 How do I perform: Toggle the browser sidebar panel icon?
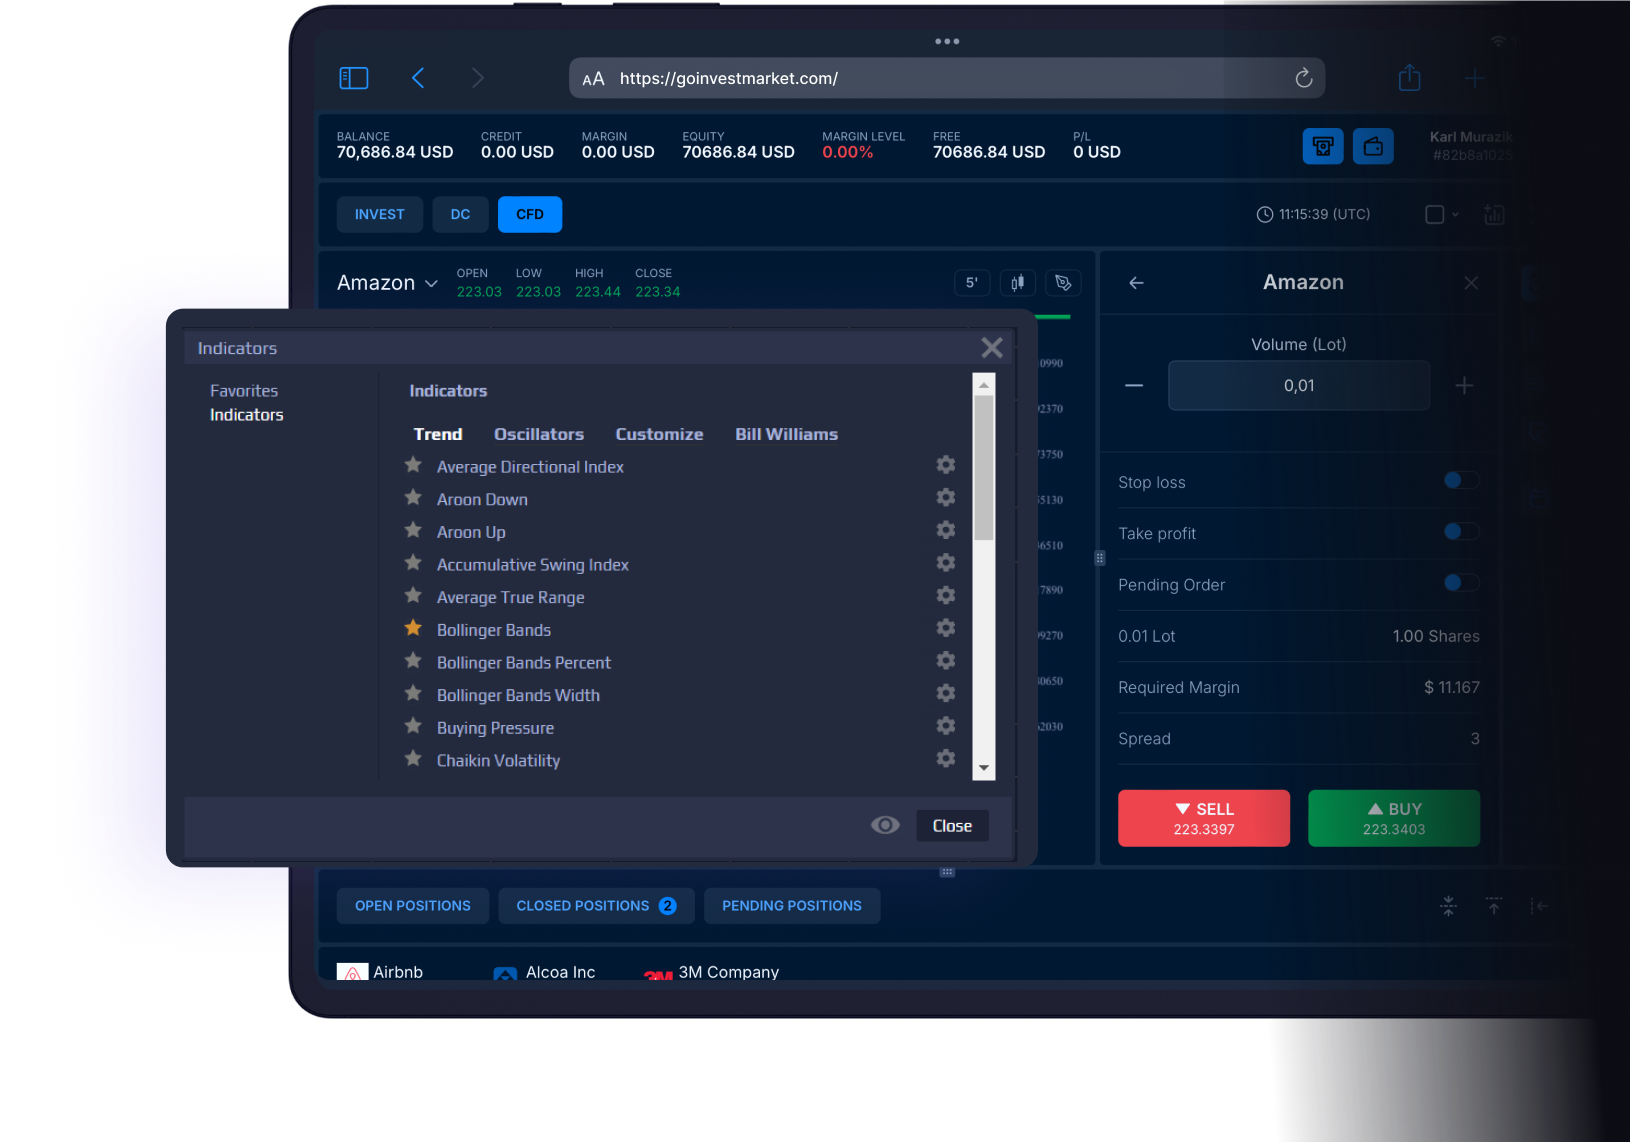pyautogui.click(x=354, y=78)
